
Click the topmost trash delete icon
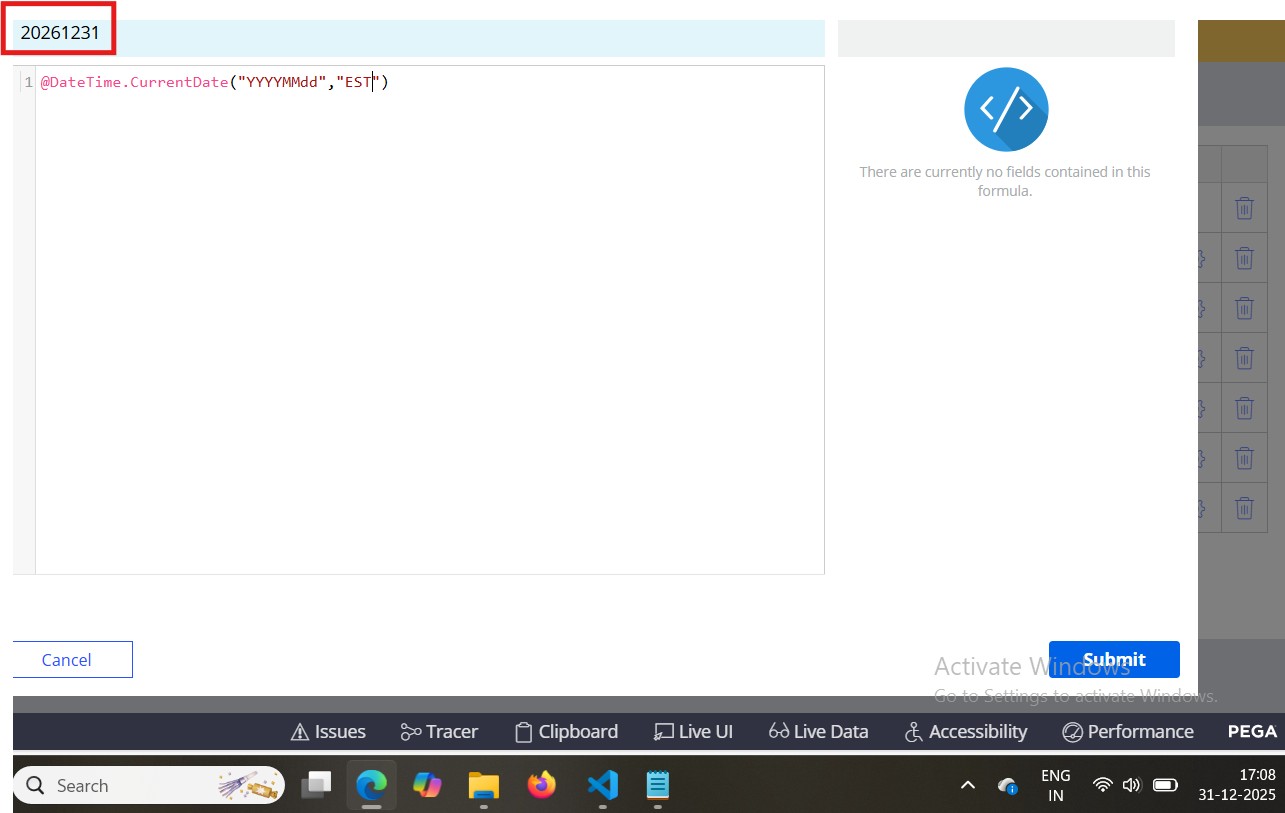pos(1244,208)
